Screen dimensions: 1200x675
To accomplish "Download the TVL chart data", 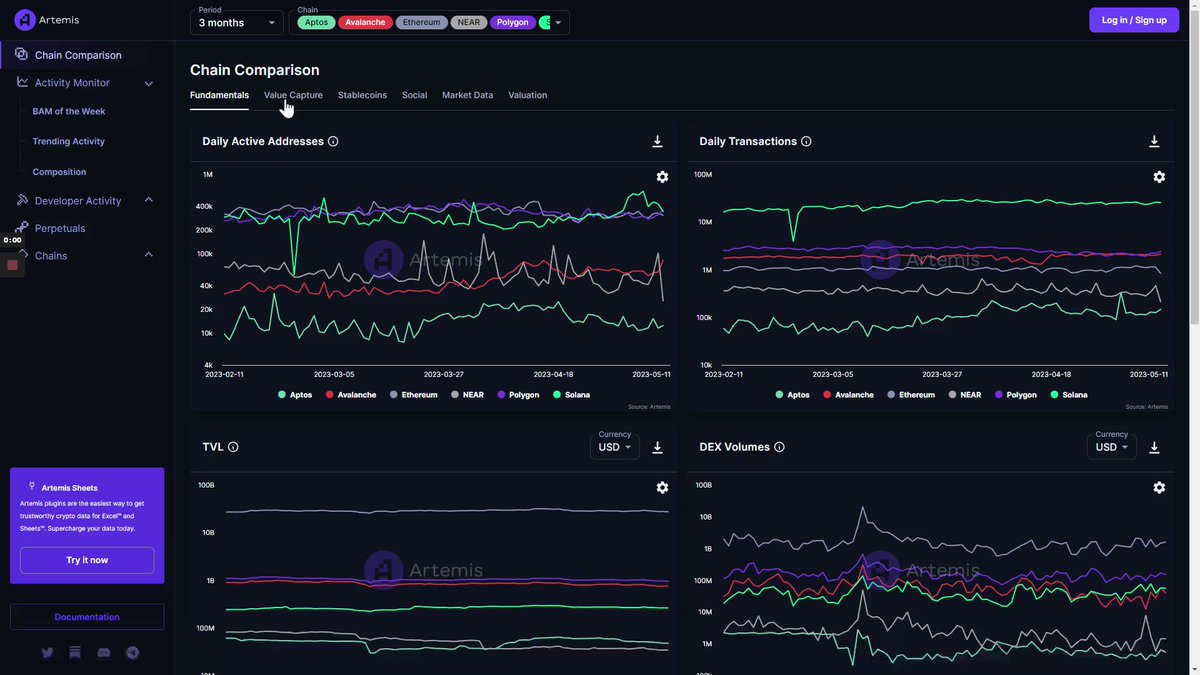I will point(657,447).
